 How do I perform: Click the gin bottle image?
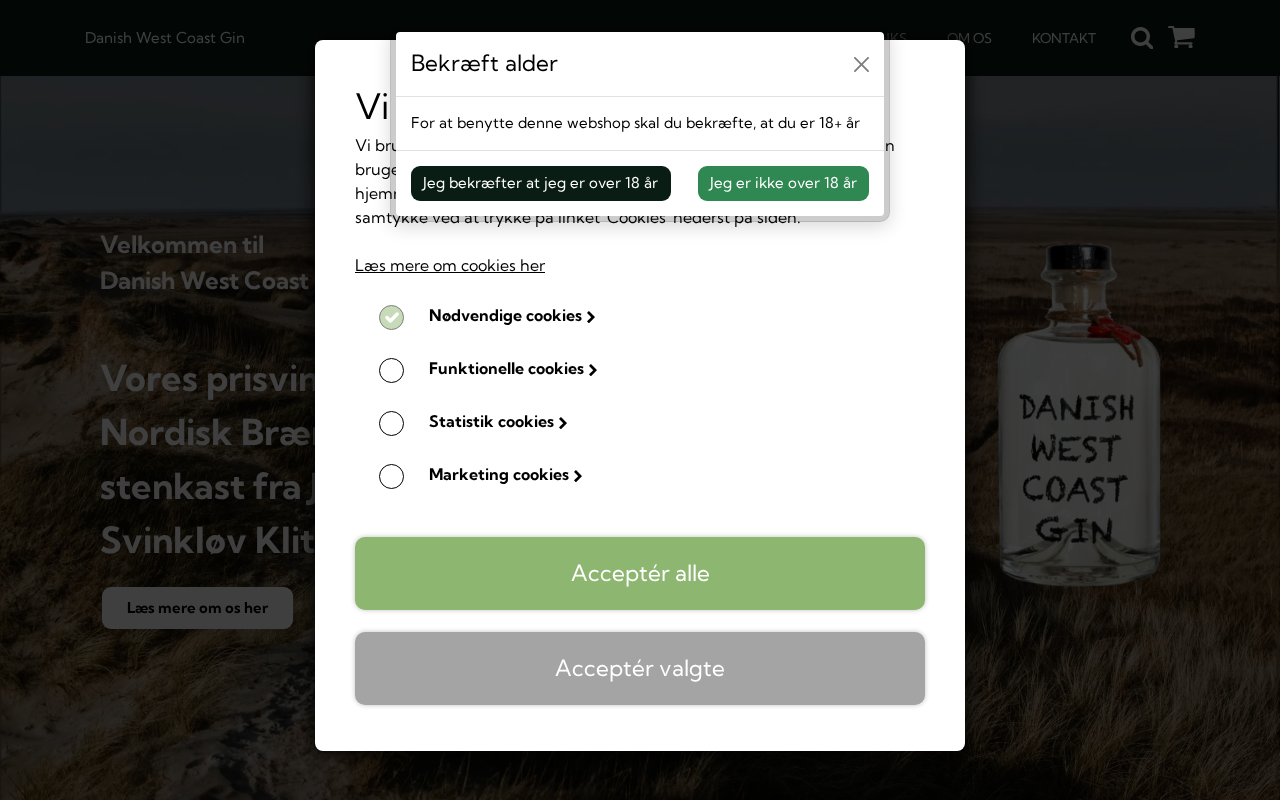pos(1077,420)
